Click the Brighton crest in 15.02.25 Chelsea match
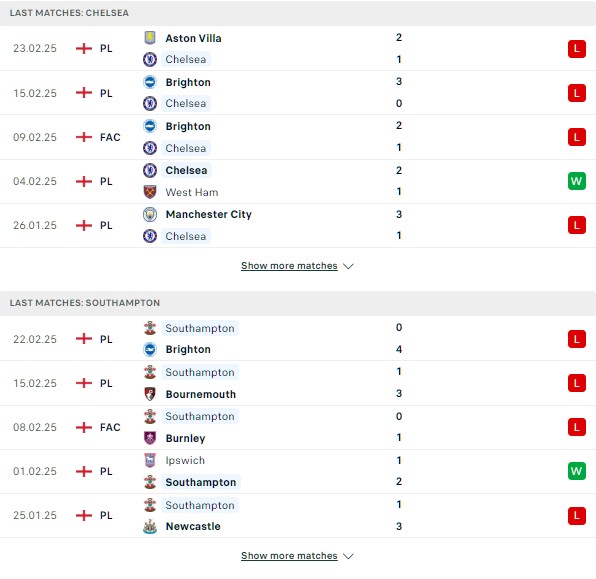Viewport: 596px width, 579px height. [x=150, y=82]
